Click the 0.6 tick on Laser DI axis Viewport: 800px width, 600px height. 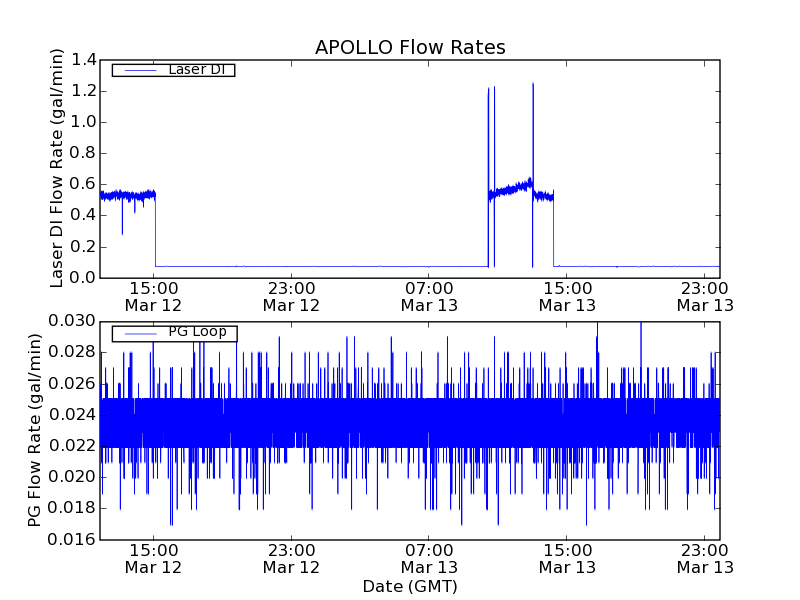point(83,185)
